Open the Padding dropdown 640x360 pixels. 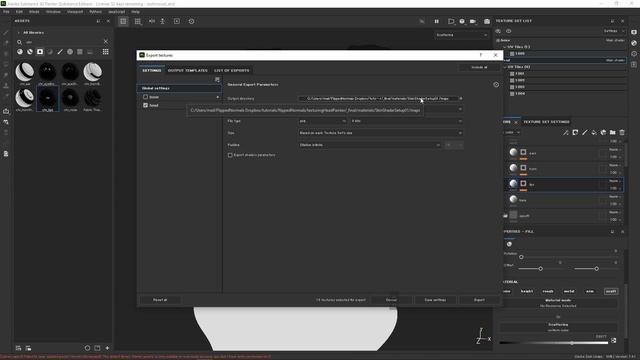pos(369,145)
